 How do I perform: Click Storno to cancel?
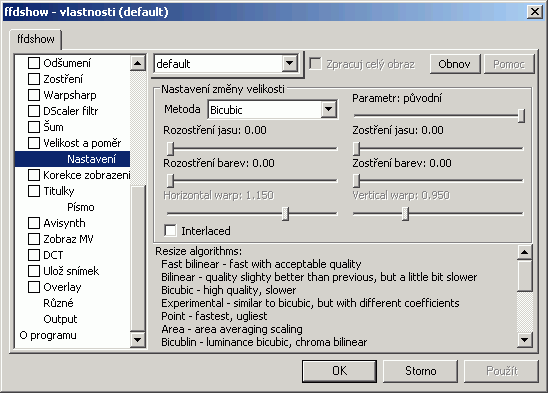pyautogui.click(x=420, y=371)
